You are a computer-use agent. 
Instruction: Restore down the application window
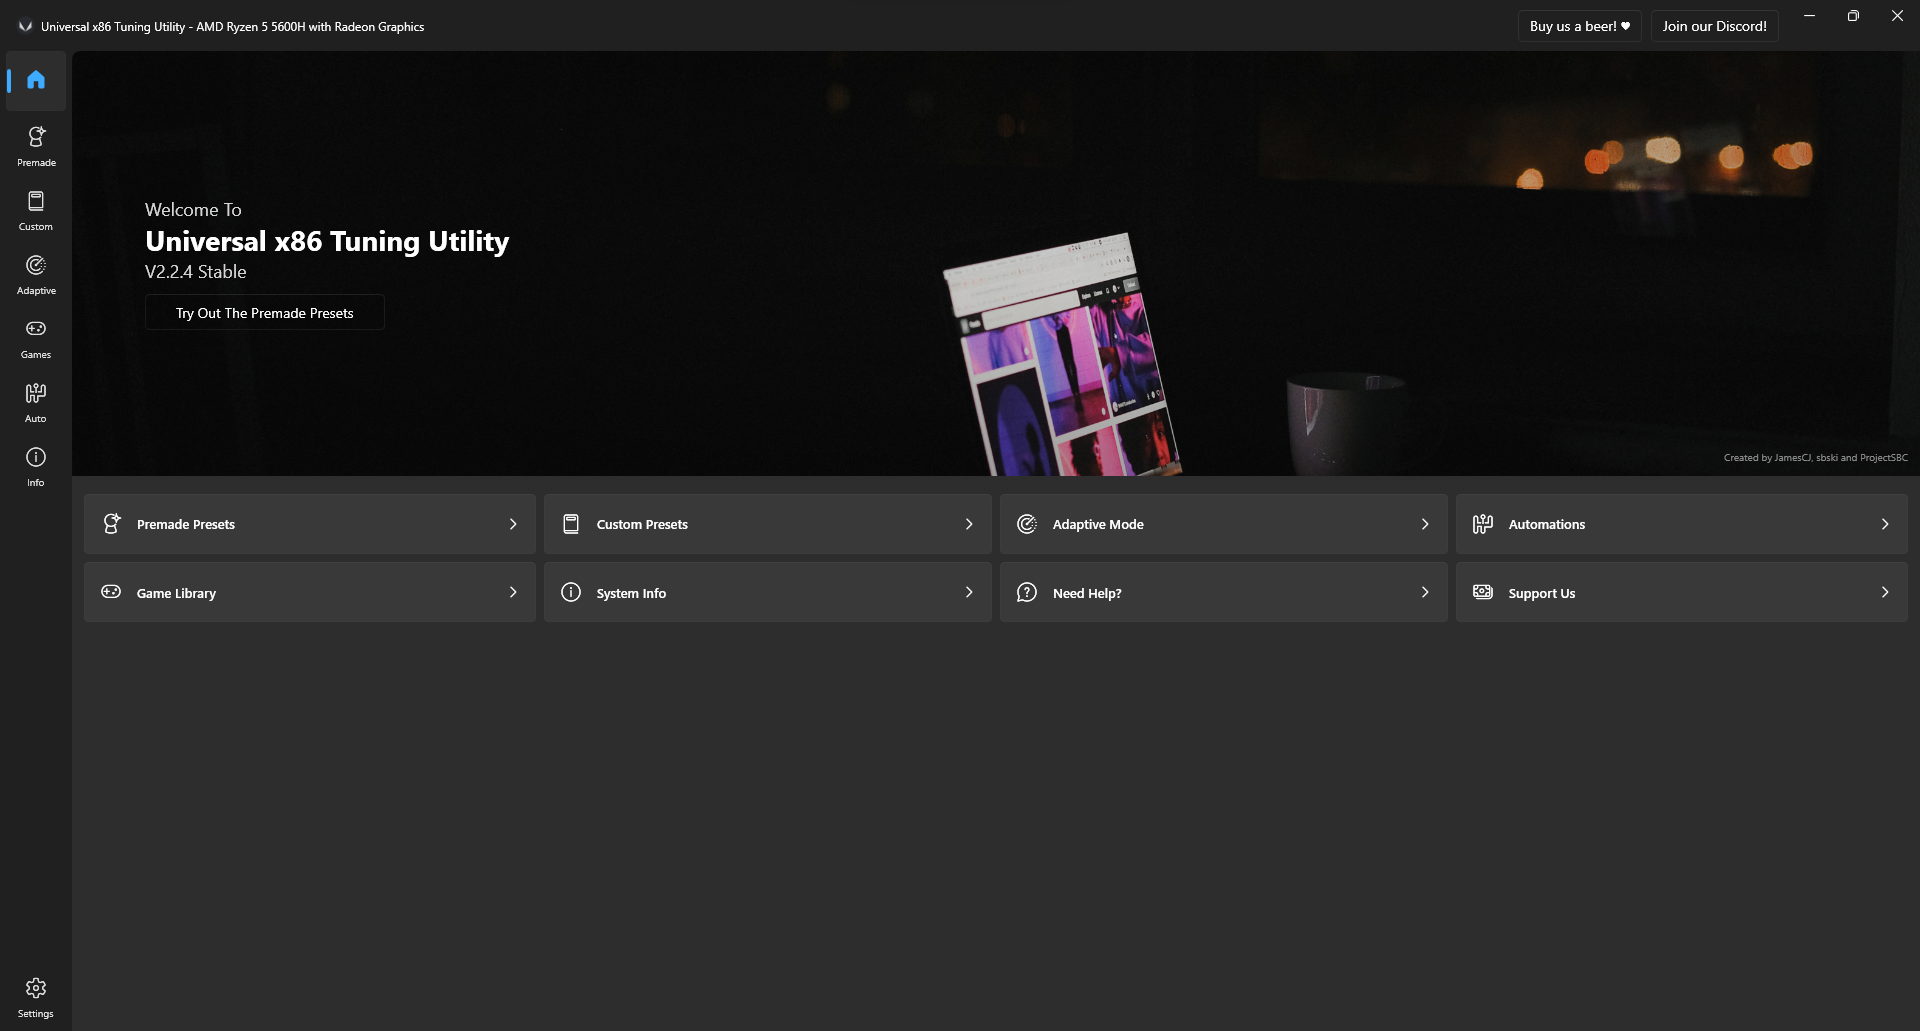click(x=1853, y=16)
